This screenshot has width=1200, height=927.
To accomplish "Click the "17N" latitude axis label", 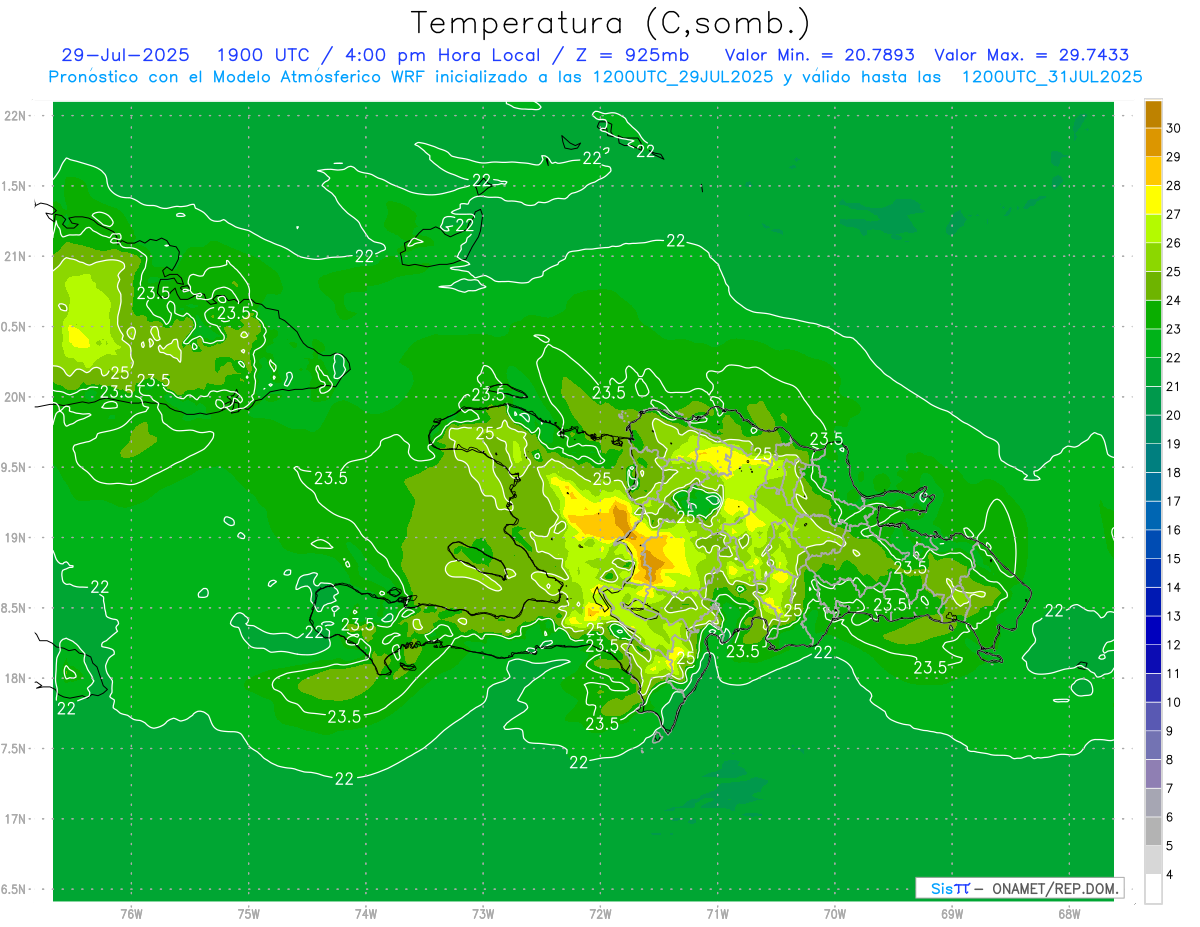I will [14, 819].
